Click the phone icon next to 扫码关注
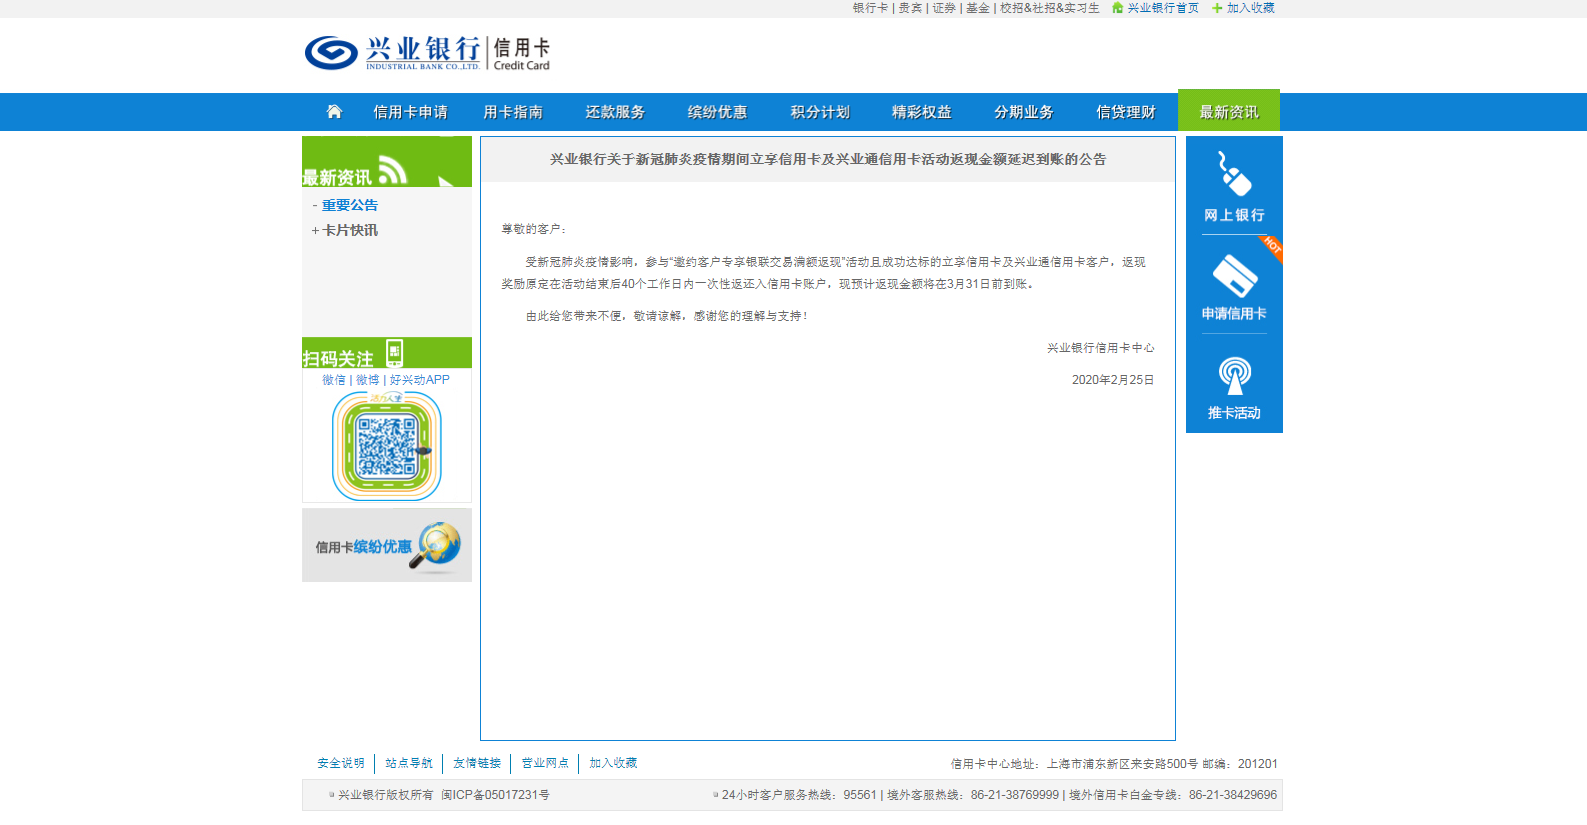 point(395,352)
